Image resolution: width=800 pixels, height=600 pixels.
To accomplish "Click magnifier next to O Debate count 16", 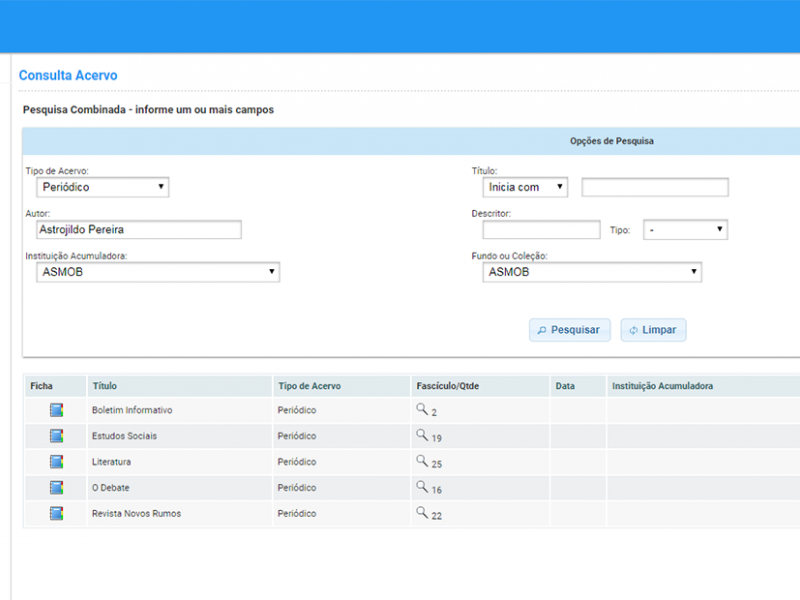I will pos(422,487).
